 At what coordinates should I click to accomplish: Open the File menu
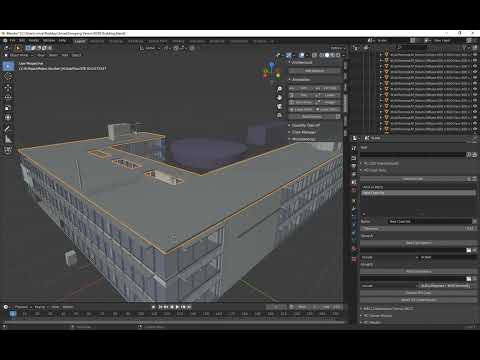pos(13,41)
